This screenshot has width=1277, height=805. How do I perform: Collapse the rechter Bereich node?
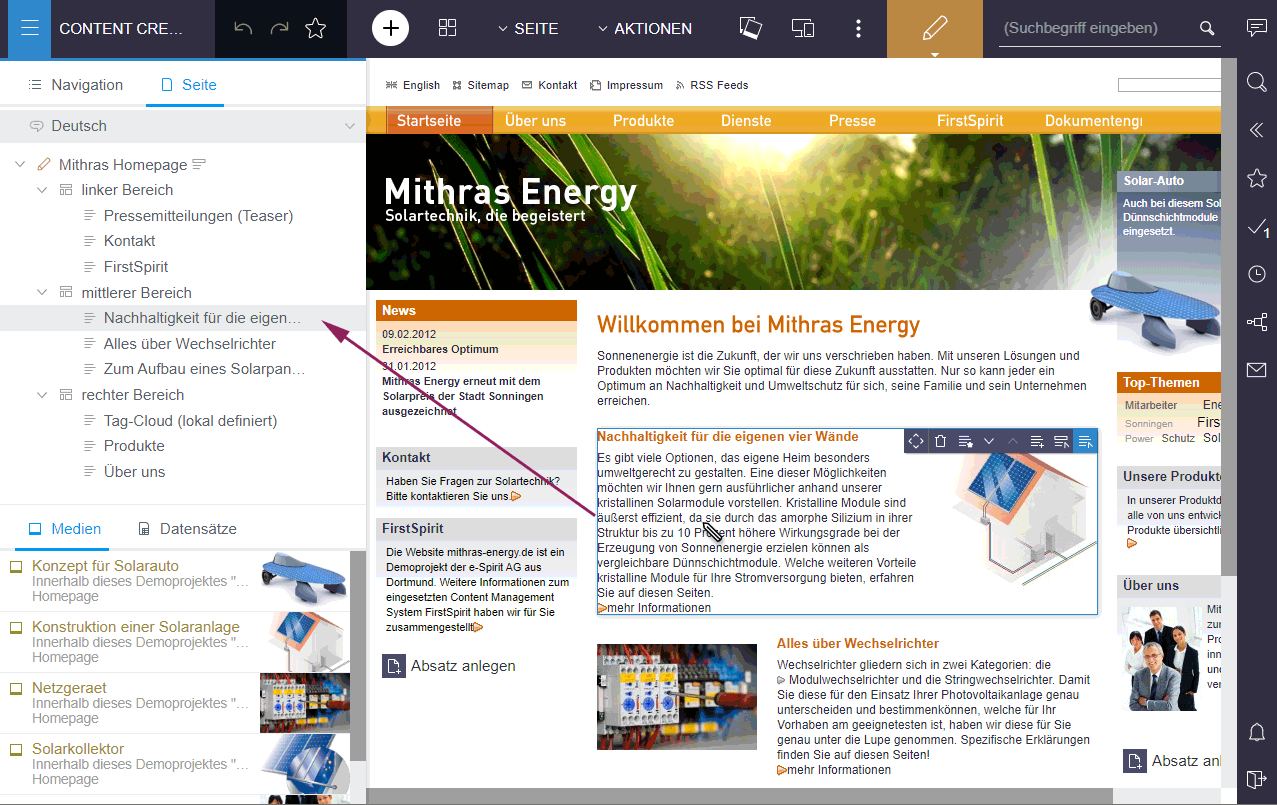(x=42, y=395)
